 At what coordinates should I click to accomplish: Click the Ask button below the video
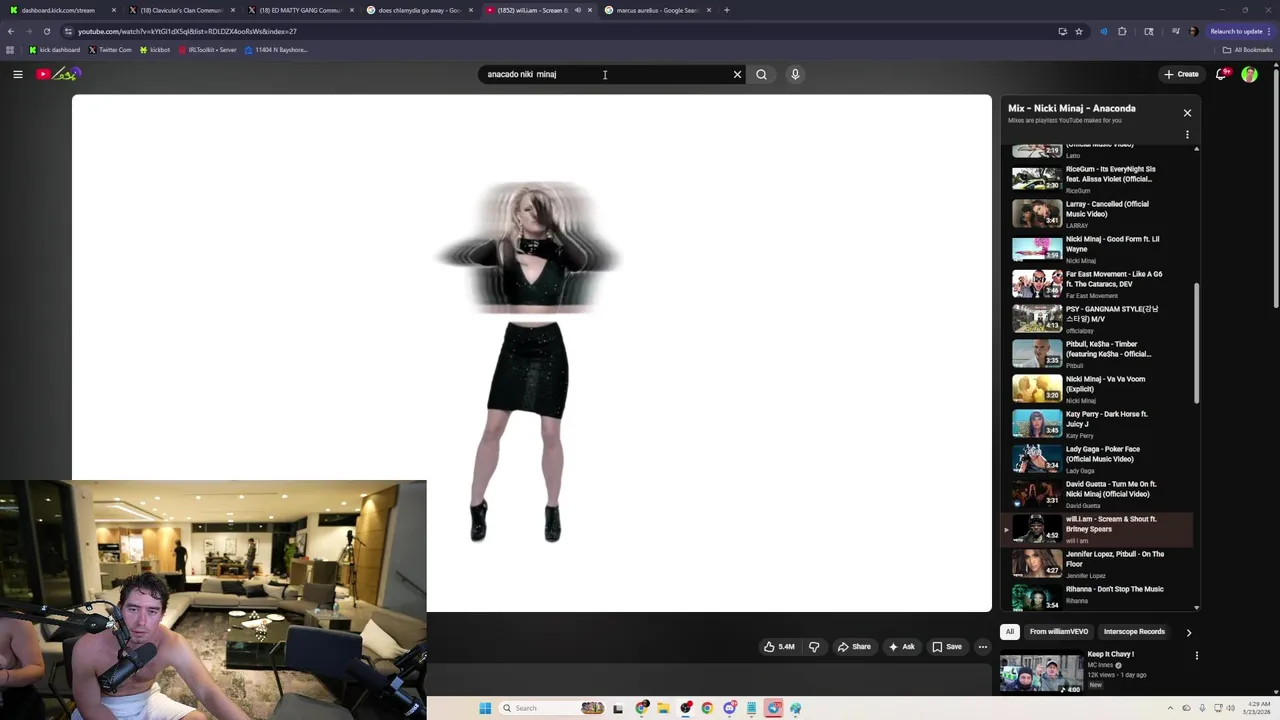pyautogui.click(x=902, y=647)
